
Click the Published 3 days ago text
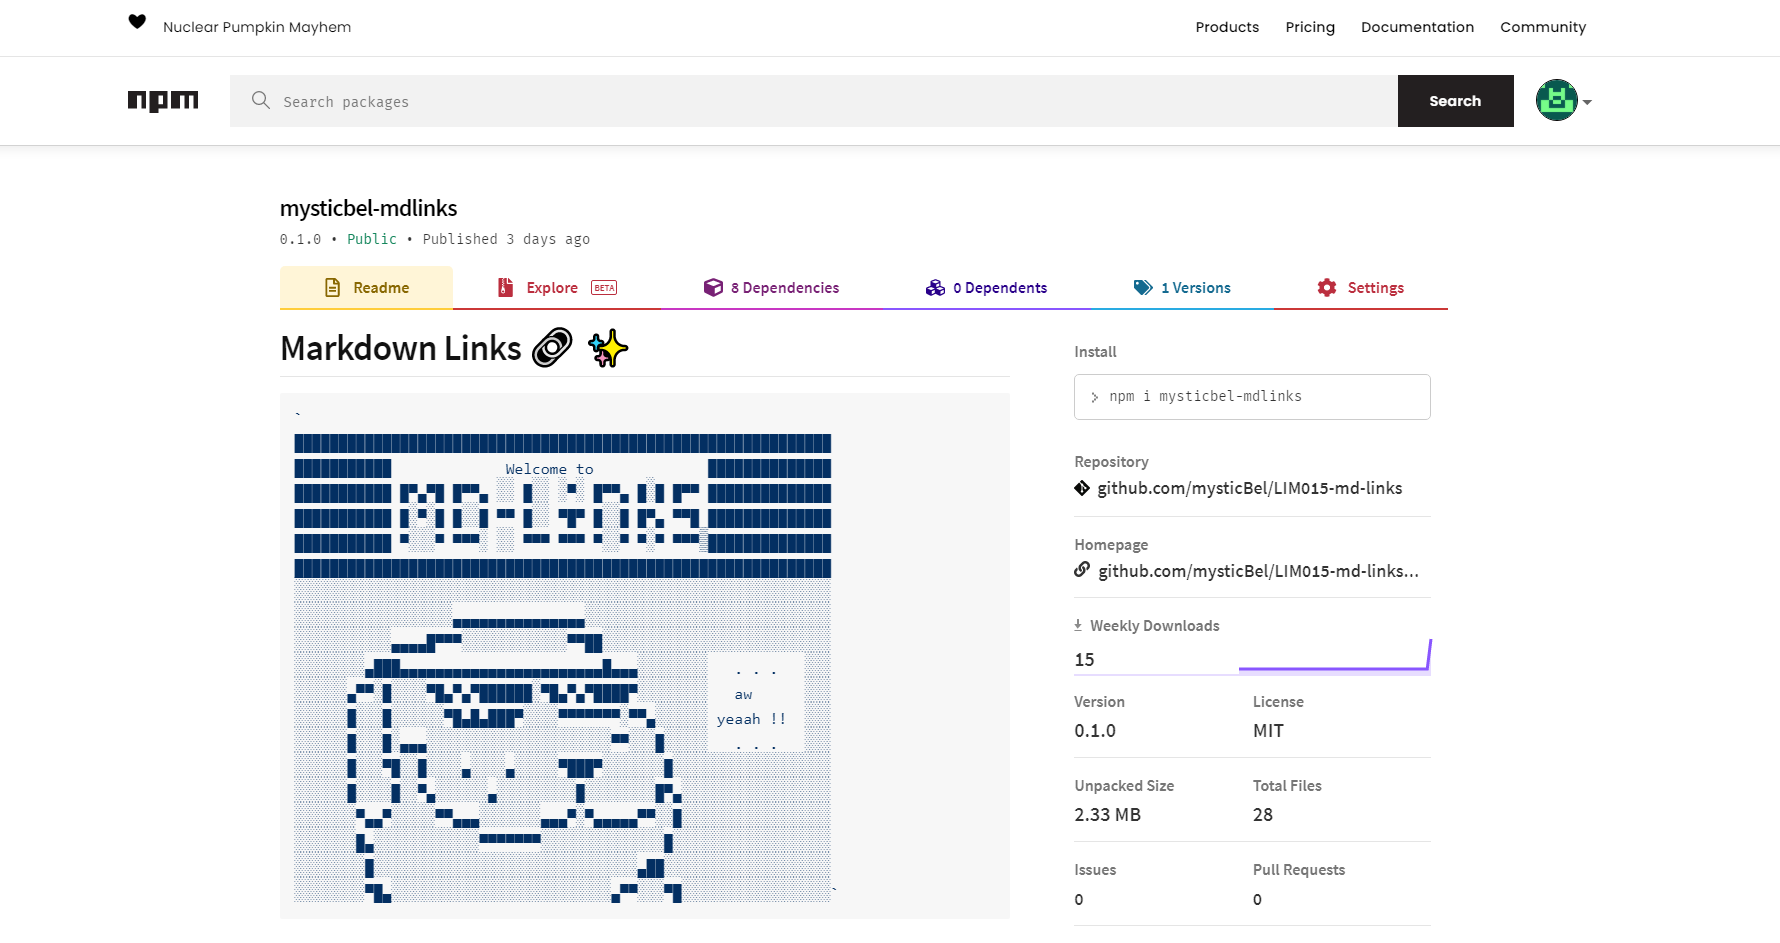point(506,239)
